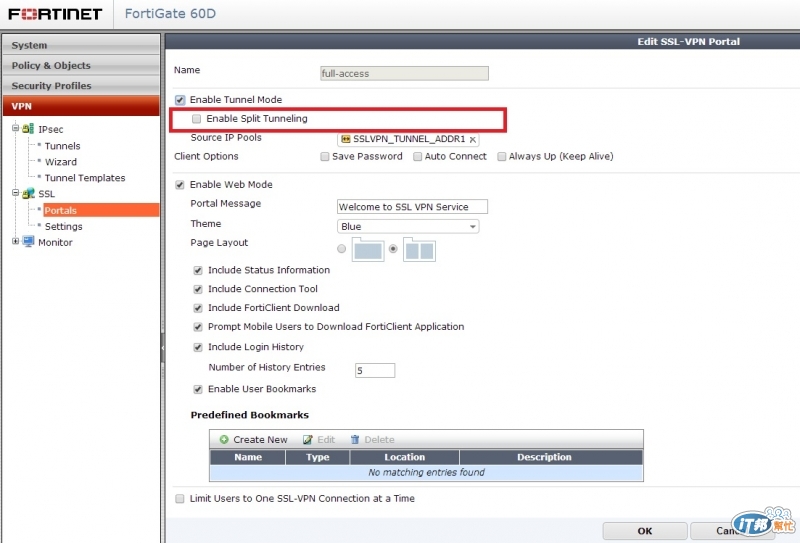
Task: Click the Fortinet logo
Action: 55,14
